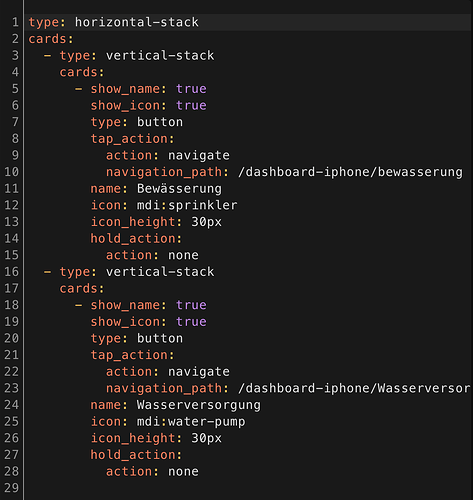The image size is (473, 500).
Task: Click show_name key on line 5
Action: click(125, 89)
